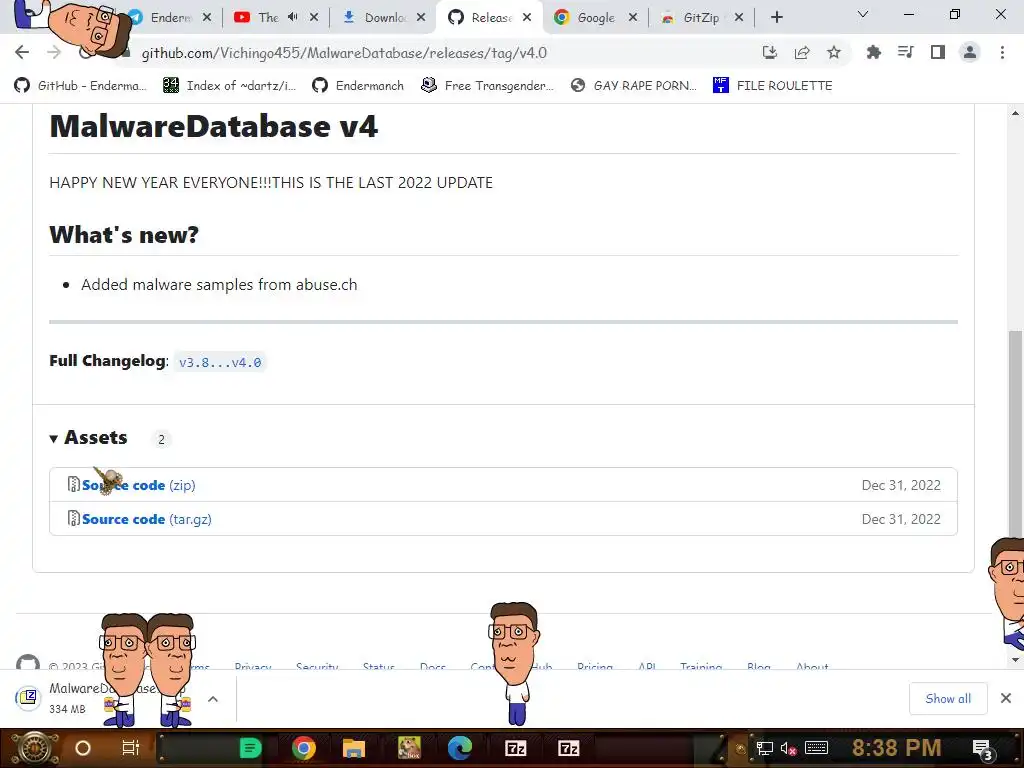1024x768 pixels.
Task: Open the Extensions puzzle icon
Action: pos(873,52)
